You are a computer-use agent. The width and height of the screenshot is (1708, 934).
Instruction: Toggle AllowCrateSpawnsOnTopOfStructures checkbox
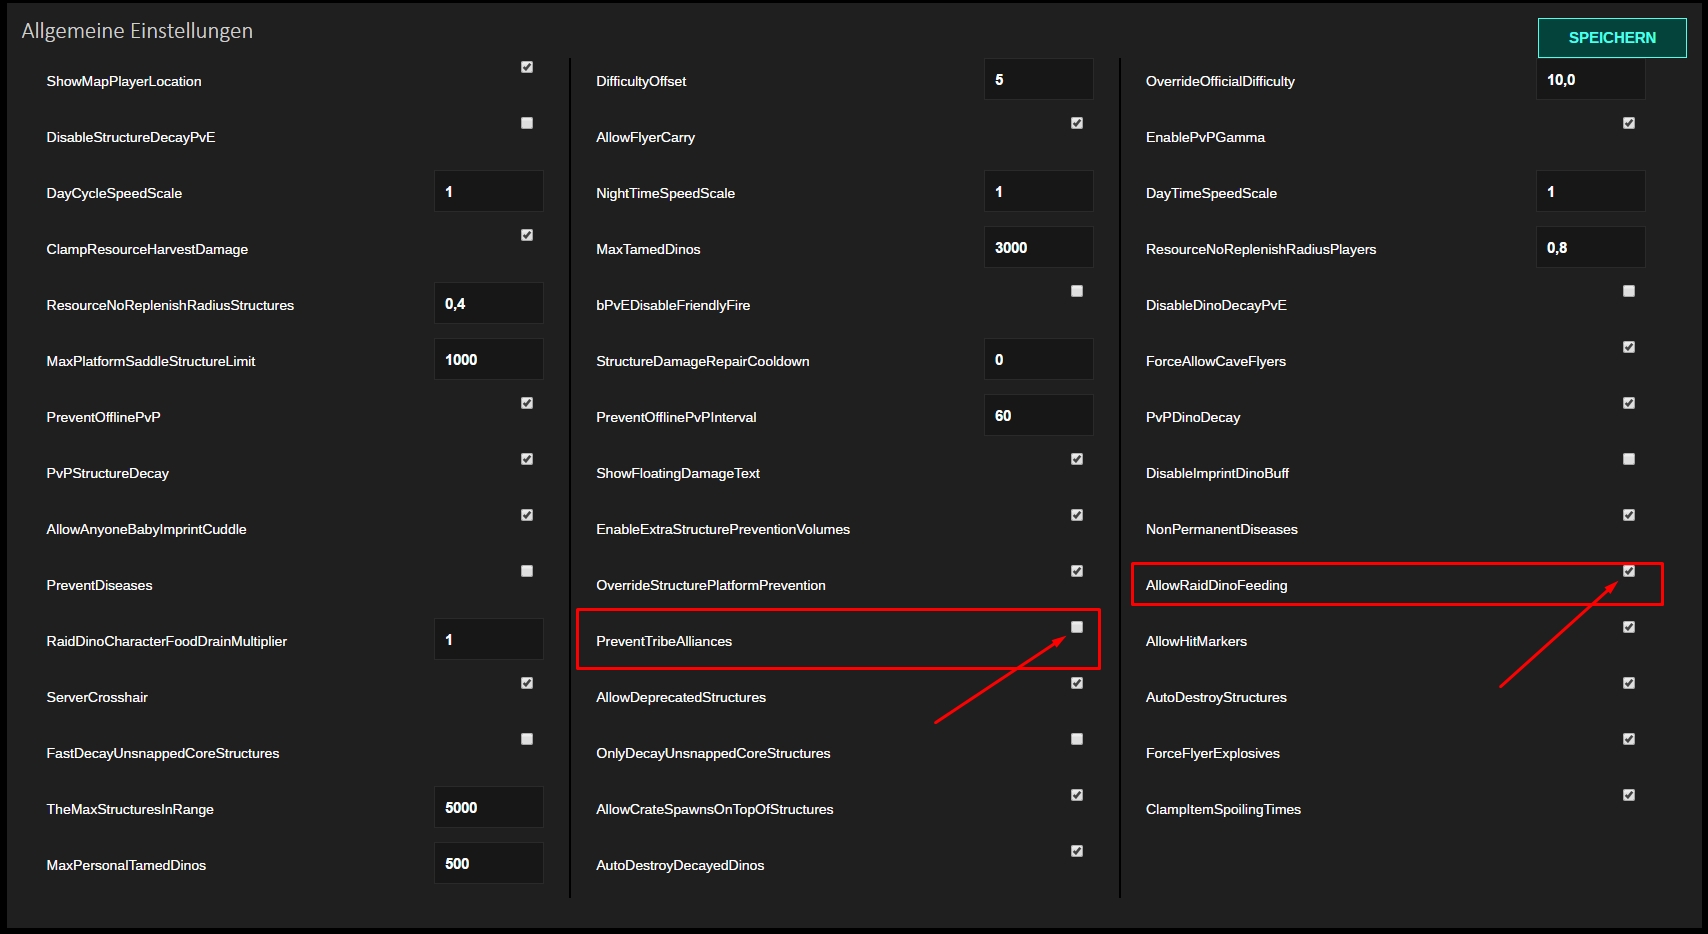click(x=1077, y=795)
